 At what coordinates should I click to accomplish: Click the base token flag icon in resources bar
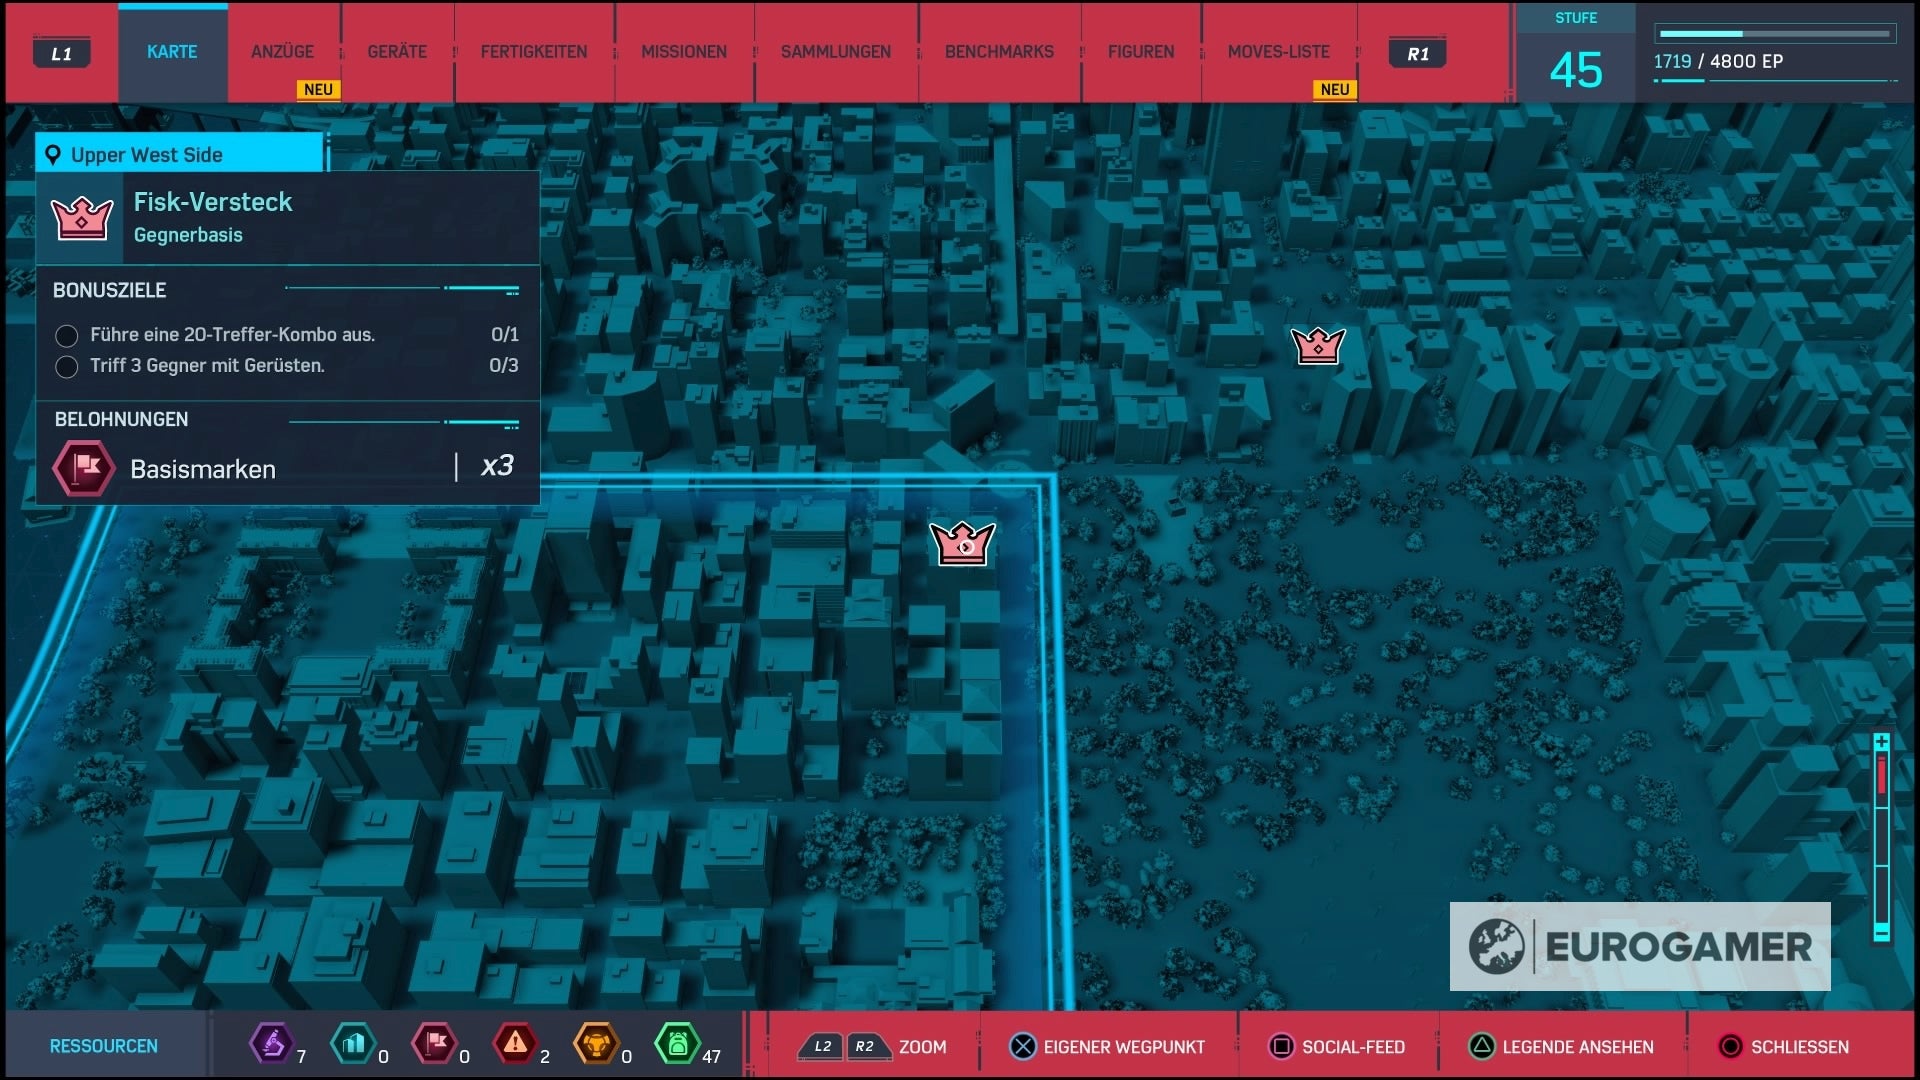434,1044
